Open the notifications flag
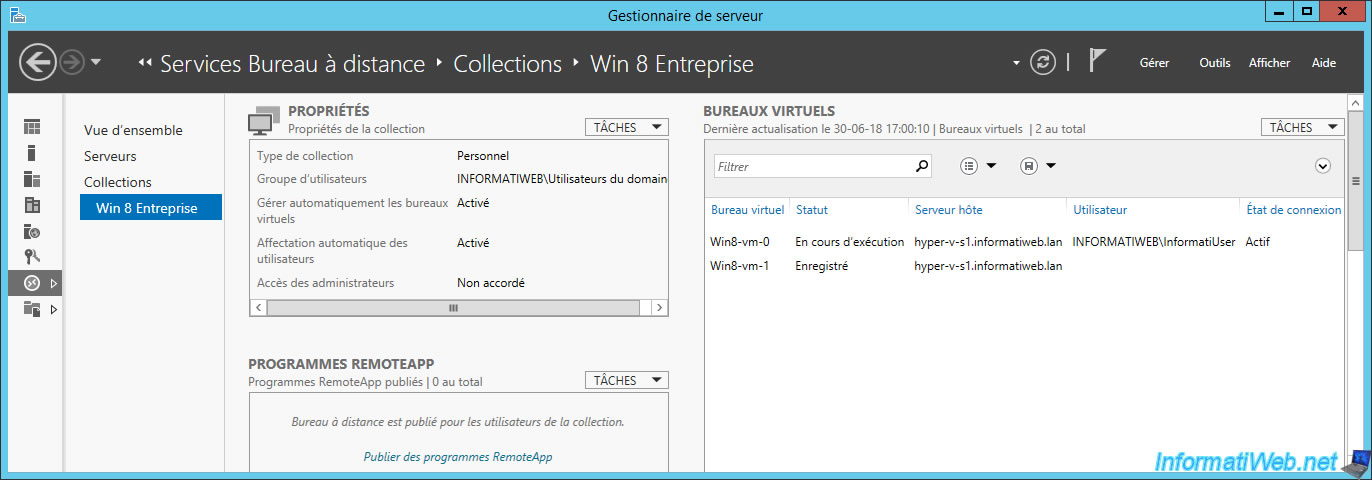The height and width of the screenshot is (480, 1372). click(x=1097, y=61)
